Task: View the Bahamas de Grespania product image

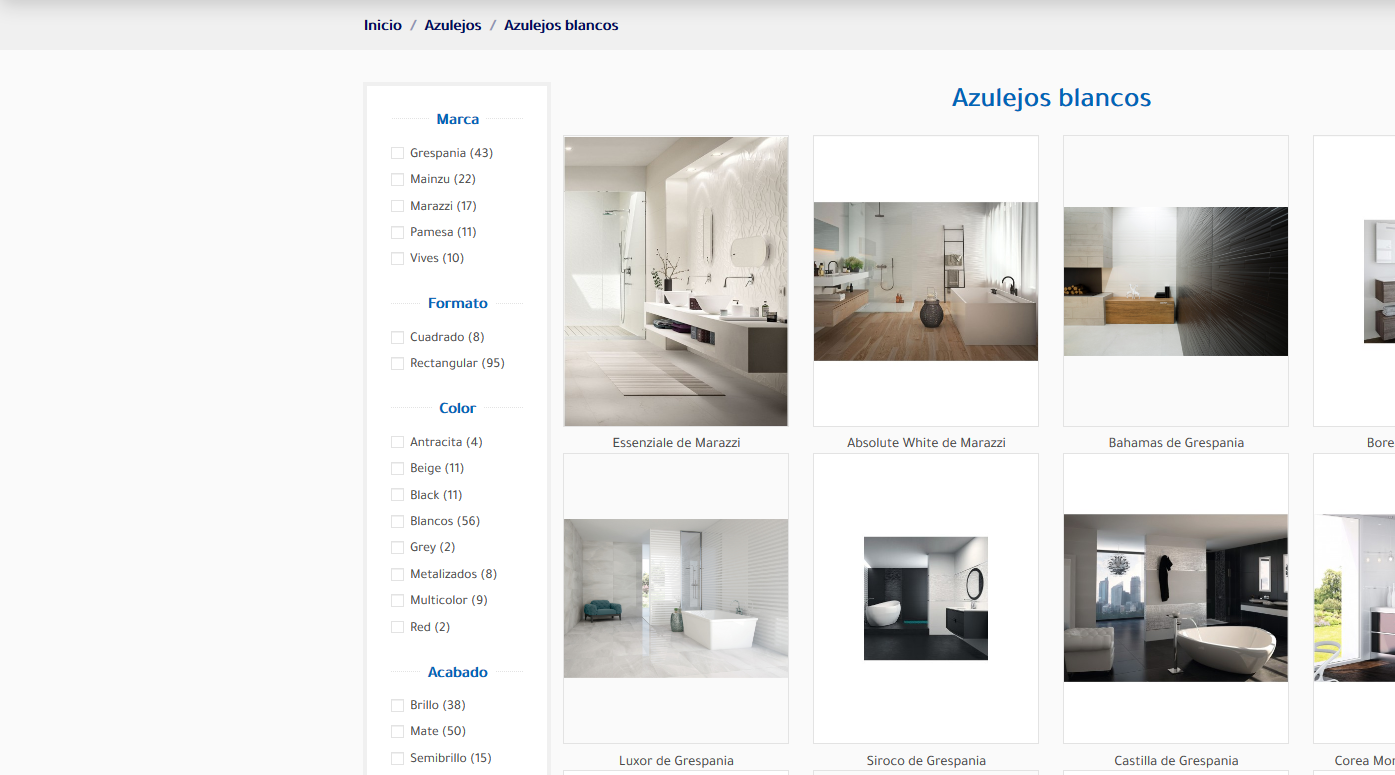Action: click(x=1176, y=281)
